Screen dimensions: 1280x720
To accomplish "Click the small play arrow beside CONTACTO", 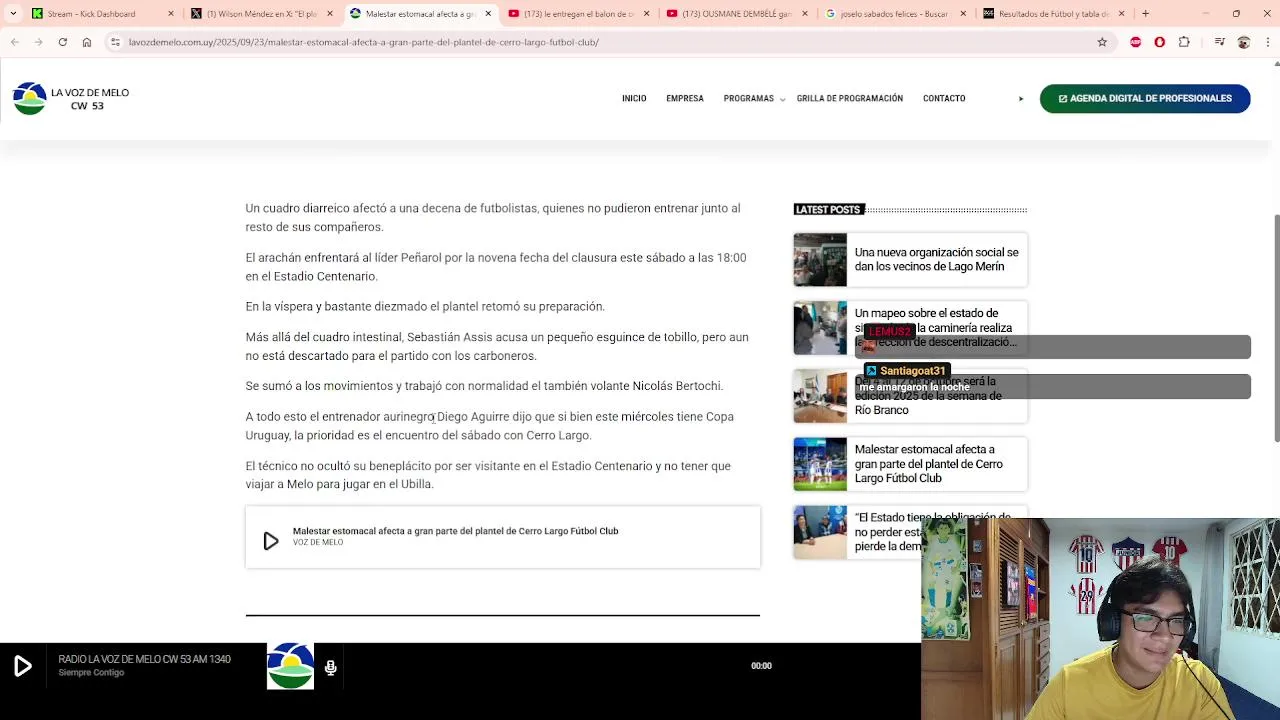I will [1021, 99].
